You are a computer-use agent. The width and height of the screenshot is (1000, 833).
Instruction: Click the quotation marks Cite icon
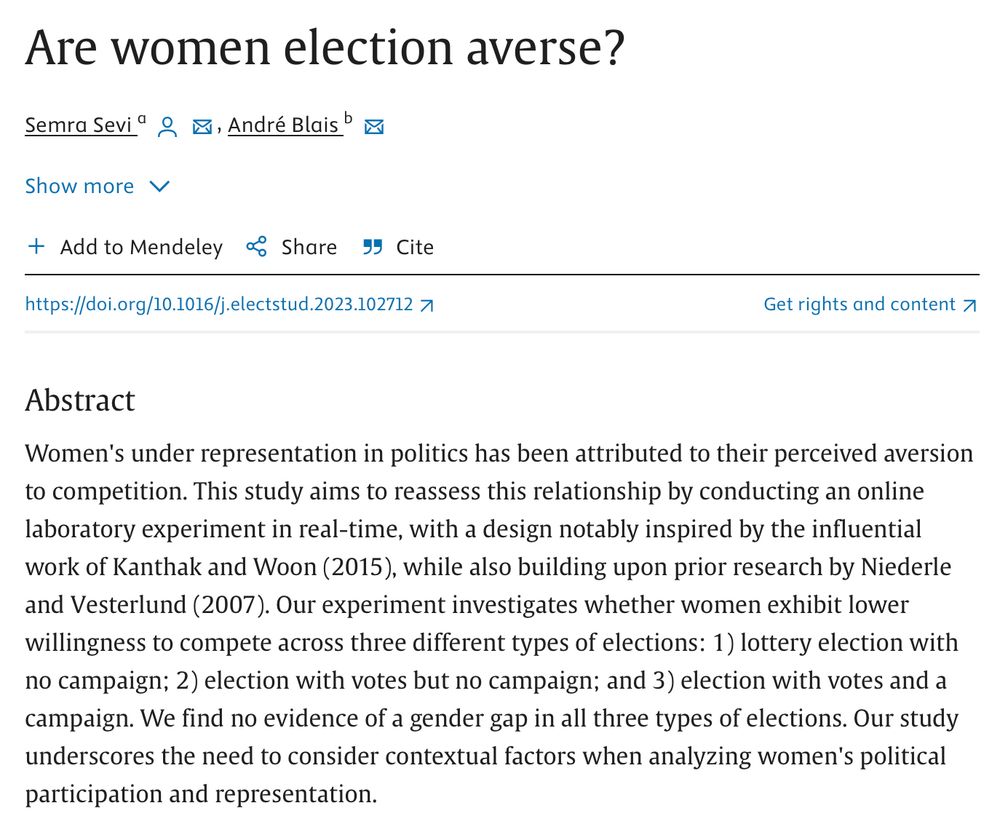(x=372, y=247)
